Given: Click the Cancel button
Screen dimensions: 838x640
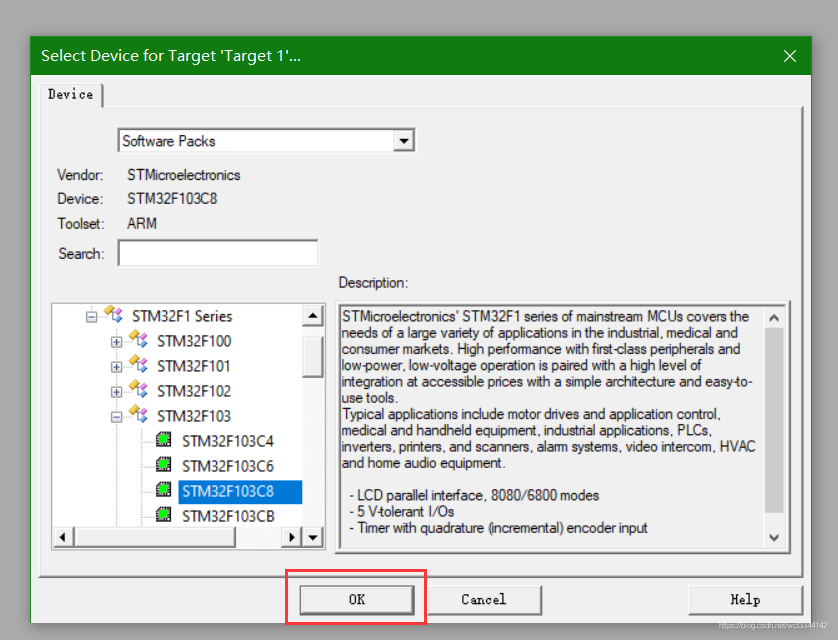Looking at the screenshot, I should [x=484, y=599].
